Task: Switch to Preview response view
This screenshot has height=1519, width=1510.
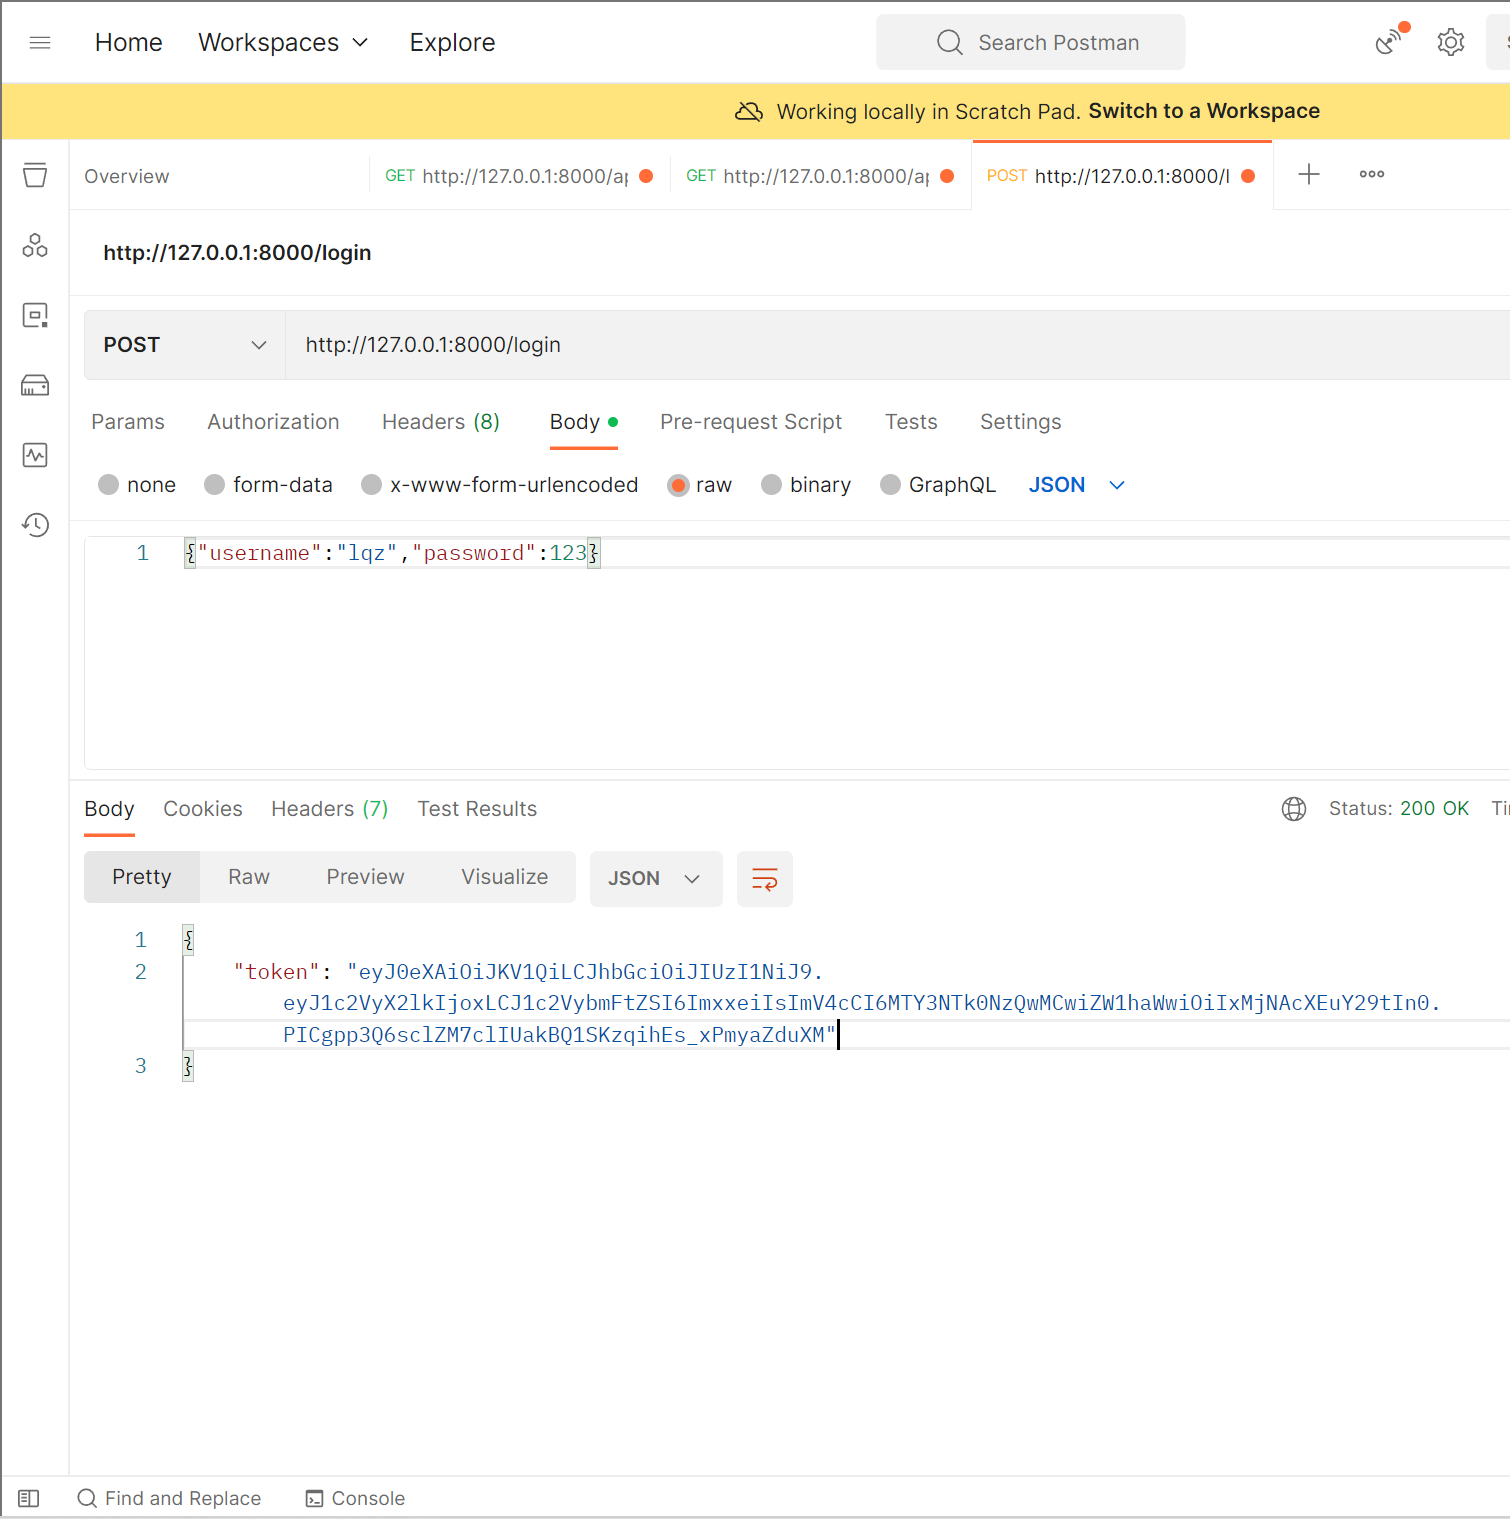Action: [365, 877]
